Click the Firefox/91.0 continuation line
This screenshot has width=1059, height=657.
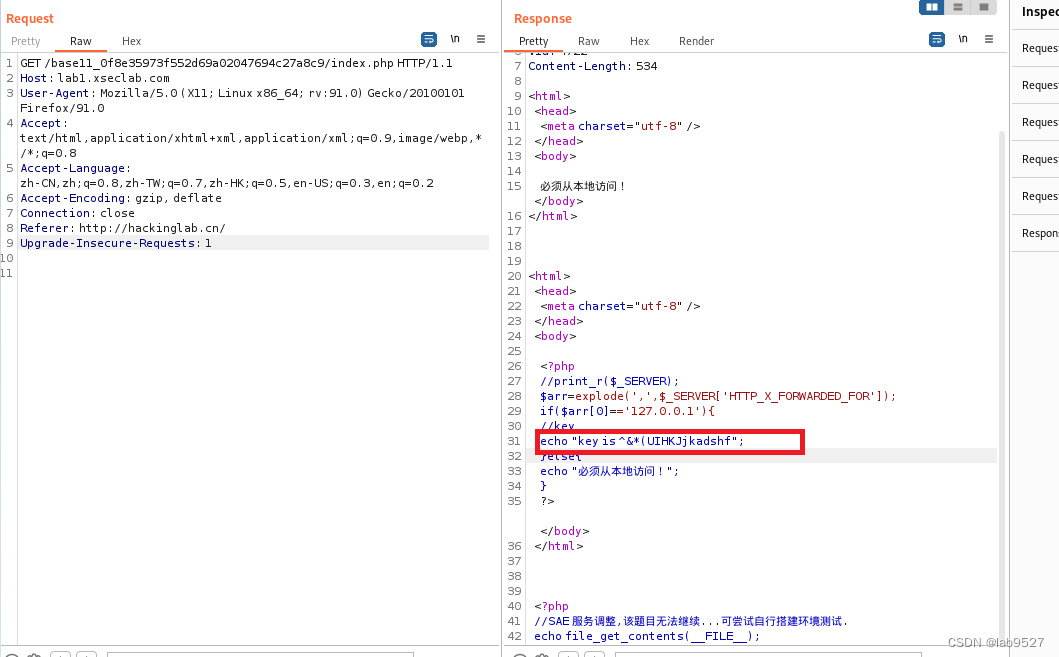(62, 108)
